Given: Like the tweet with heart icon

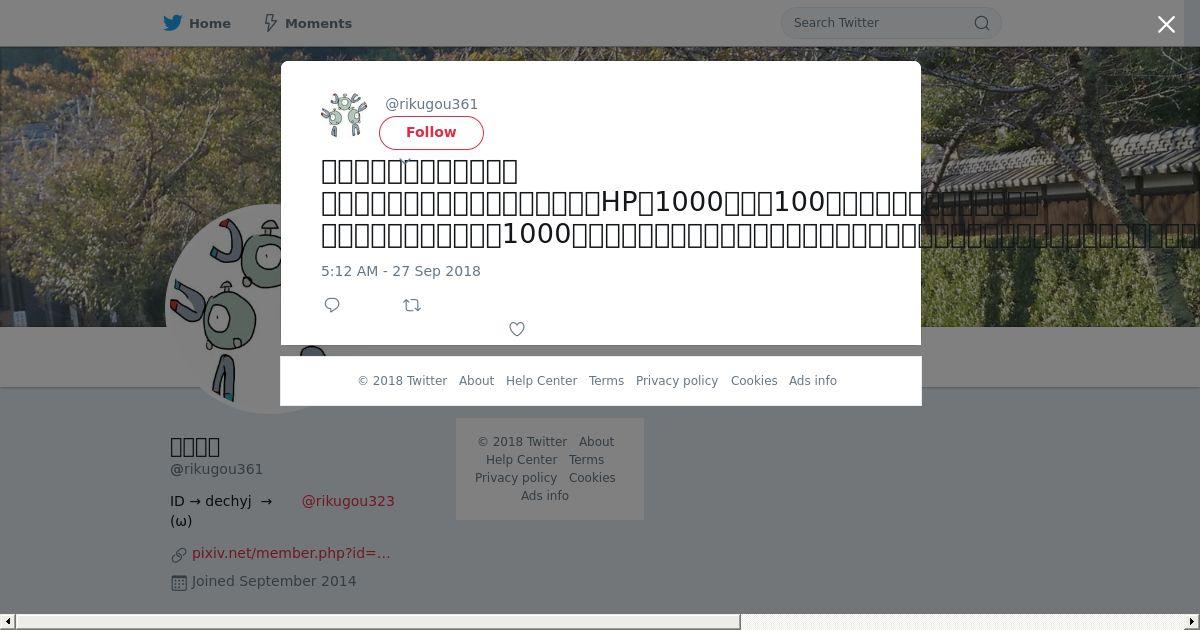Looking at the screenshot, I should point(517,329).
